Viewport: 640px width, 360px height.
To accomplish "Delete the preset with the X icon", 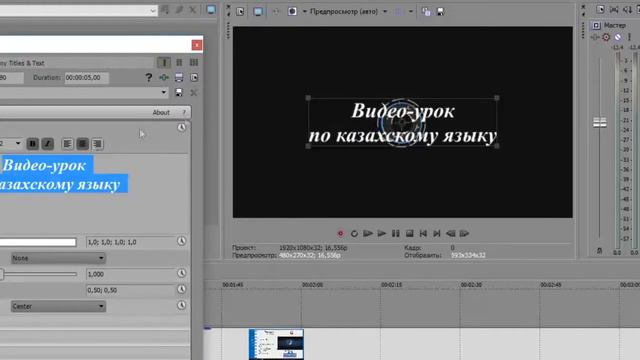I will [x=193, y=93].
